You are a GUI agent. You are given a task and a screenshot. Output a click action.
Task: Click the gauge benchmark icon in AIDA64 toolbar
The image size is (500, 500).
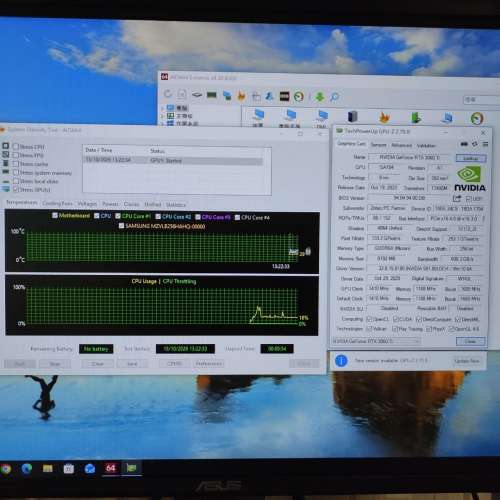tap(299, 97)
